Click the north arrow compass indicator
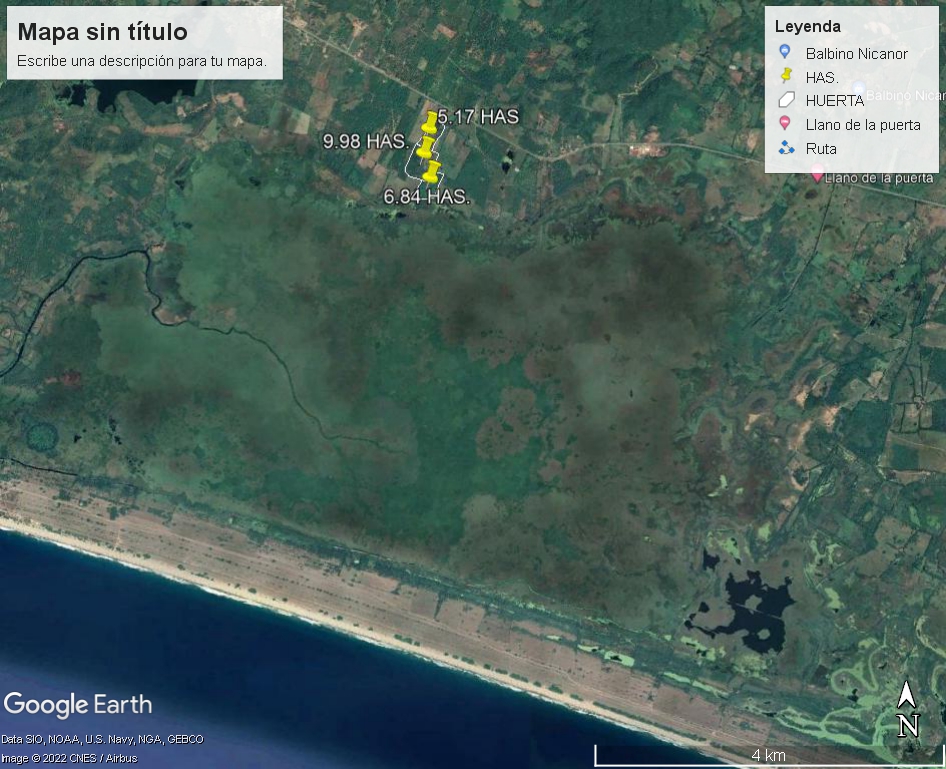This screenshot has height=769, width=946. [907, 709]
